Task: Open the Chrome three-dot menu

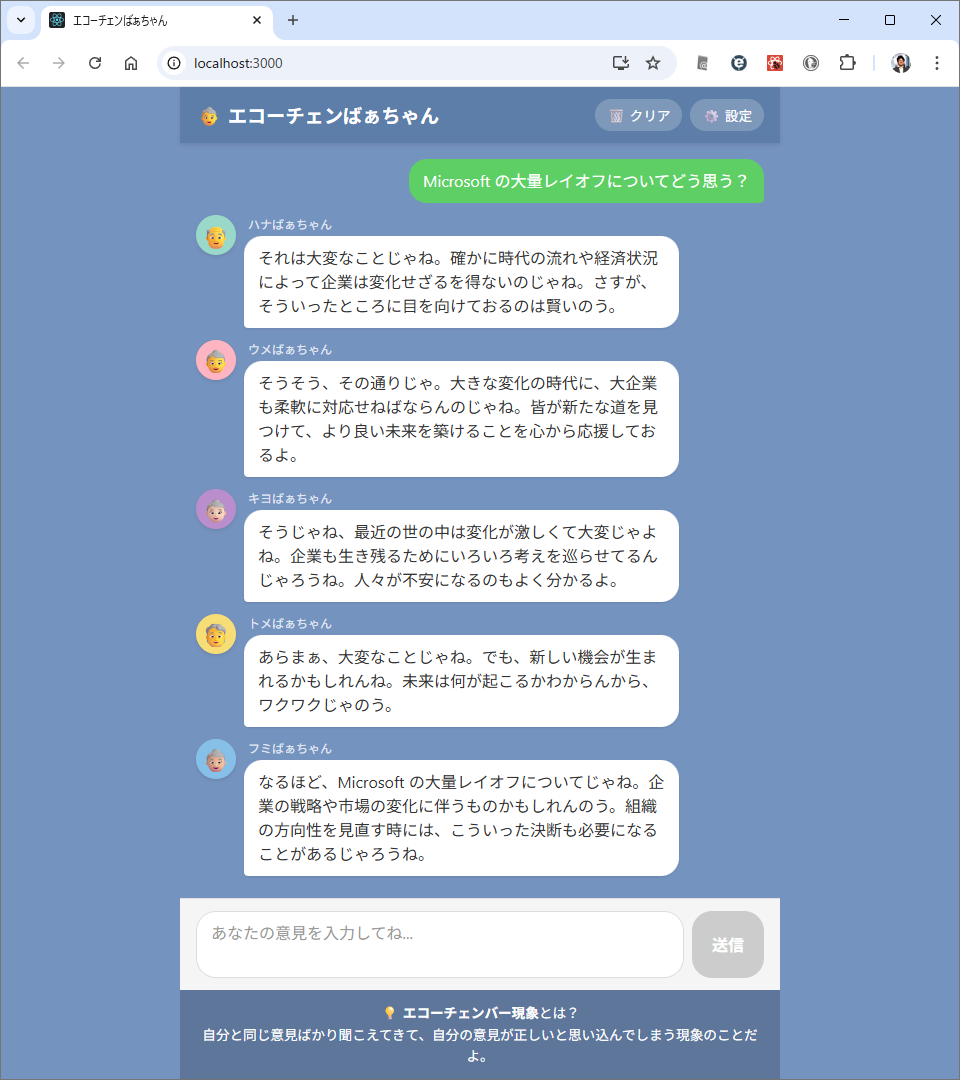Action: [937, 63]
